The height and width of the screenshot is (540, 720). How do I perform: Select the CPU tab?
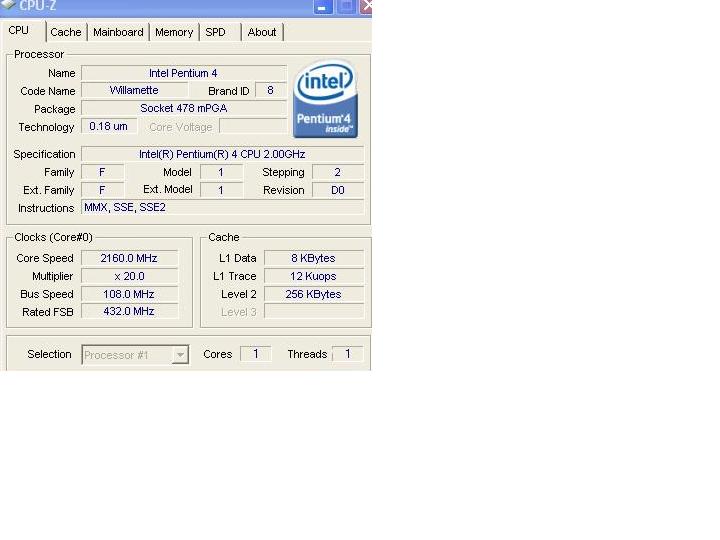click(19, 30)
